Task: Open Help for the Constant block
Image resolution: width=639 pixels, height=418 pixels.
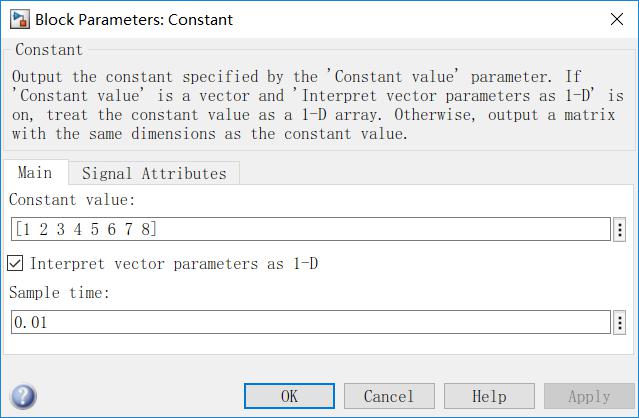Action: click(489, 396)
